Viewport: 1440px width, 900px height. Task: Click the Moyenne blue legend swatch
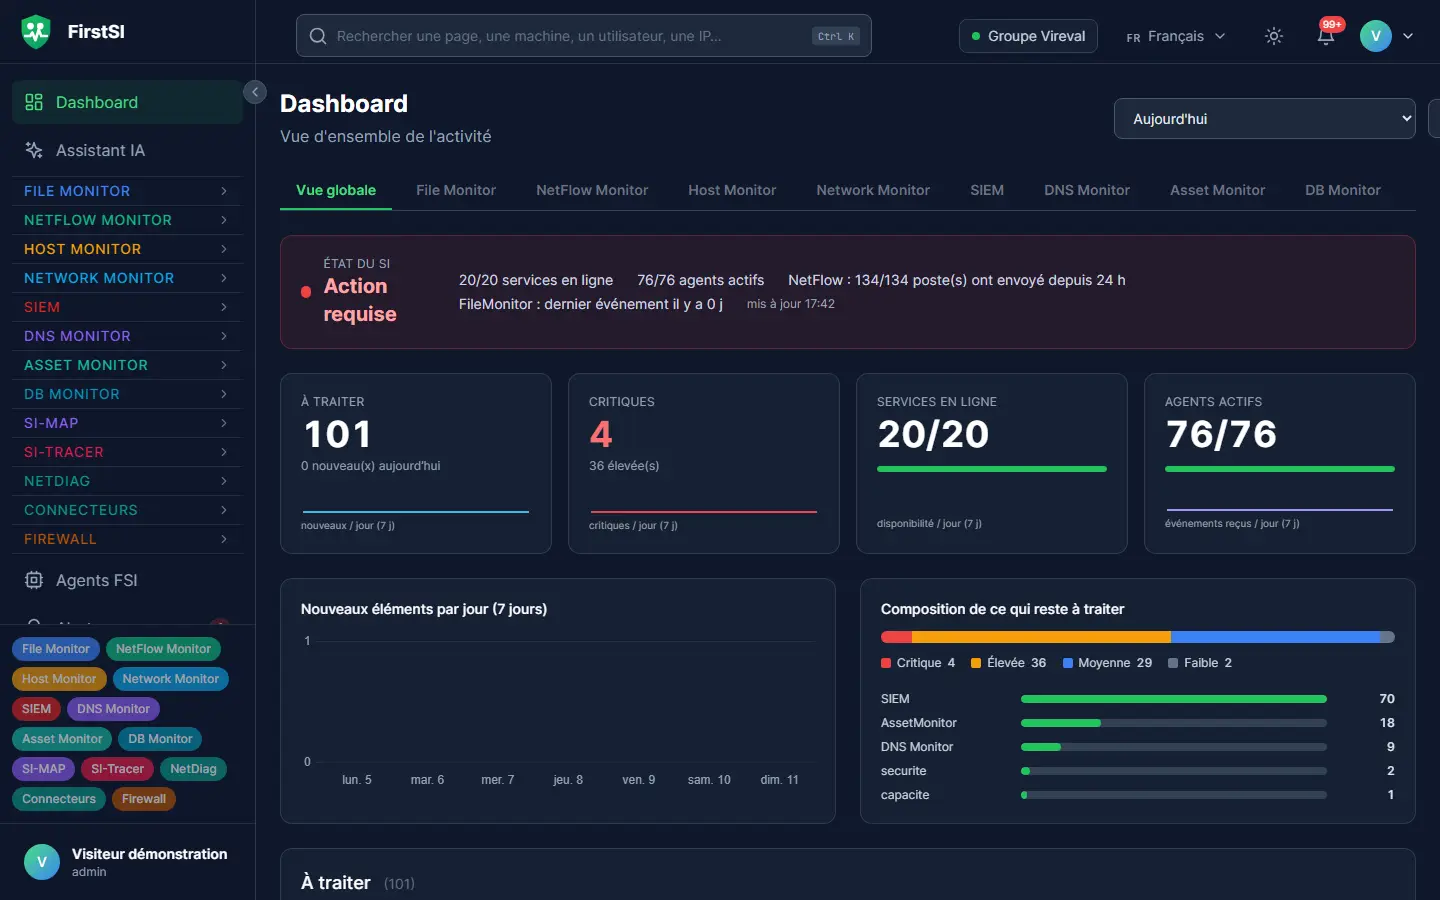pyautogui.click(x=1068, y=663)
